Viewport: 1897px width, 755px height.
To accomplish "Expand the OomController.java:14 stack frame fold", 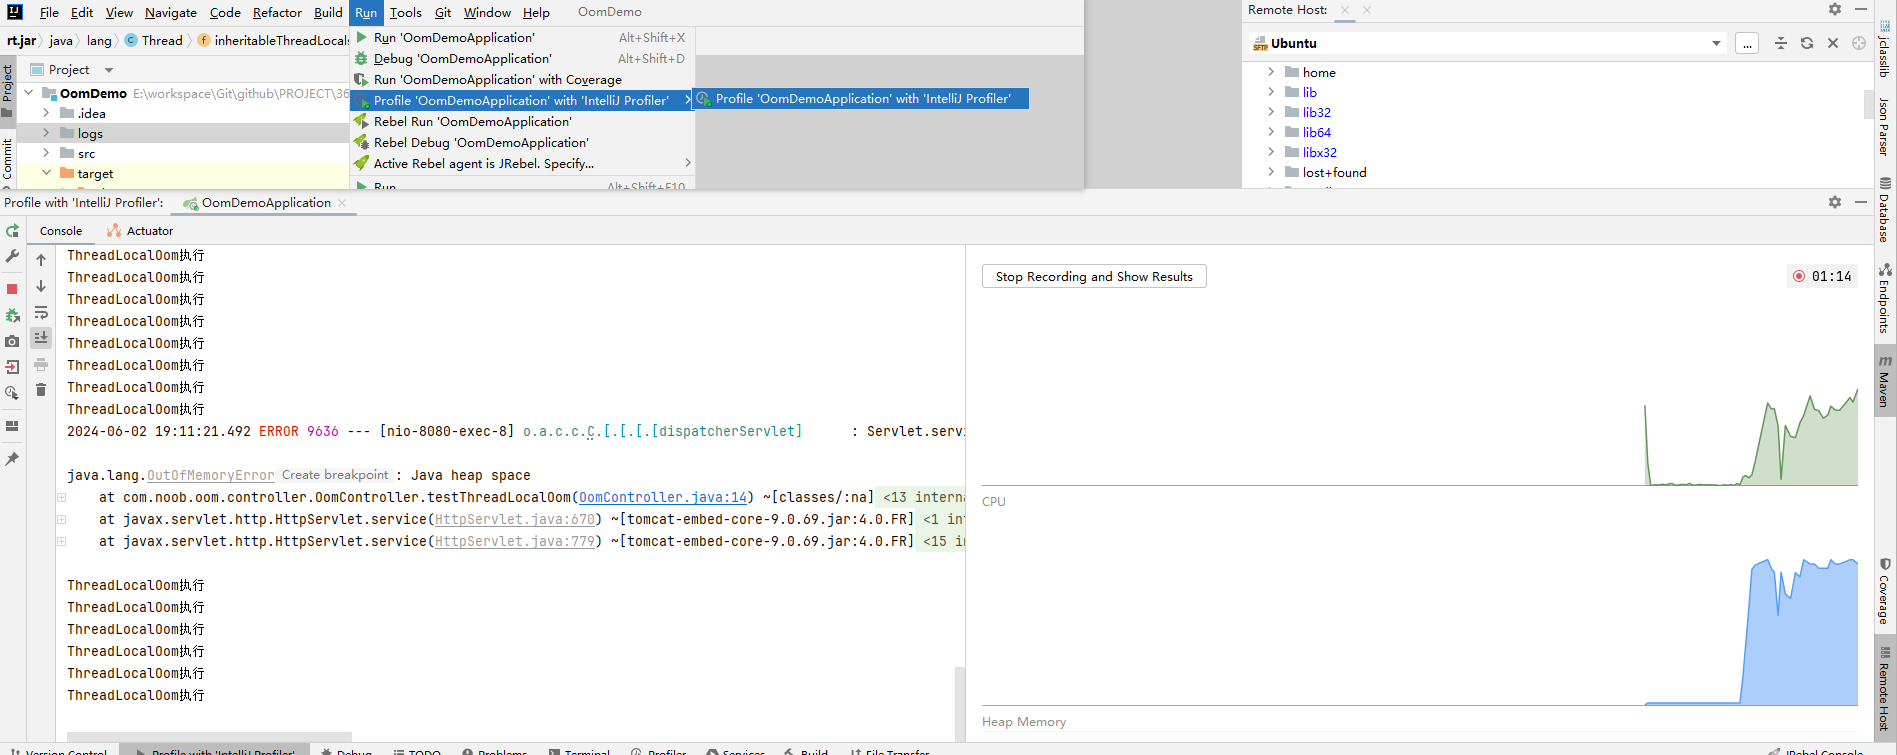I will coord(61,497).
